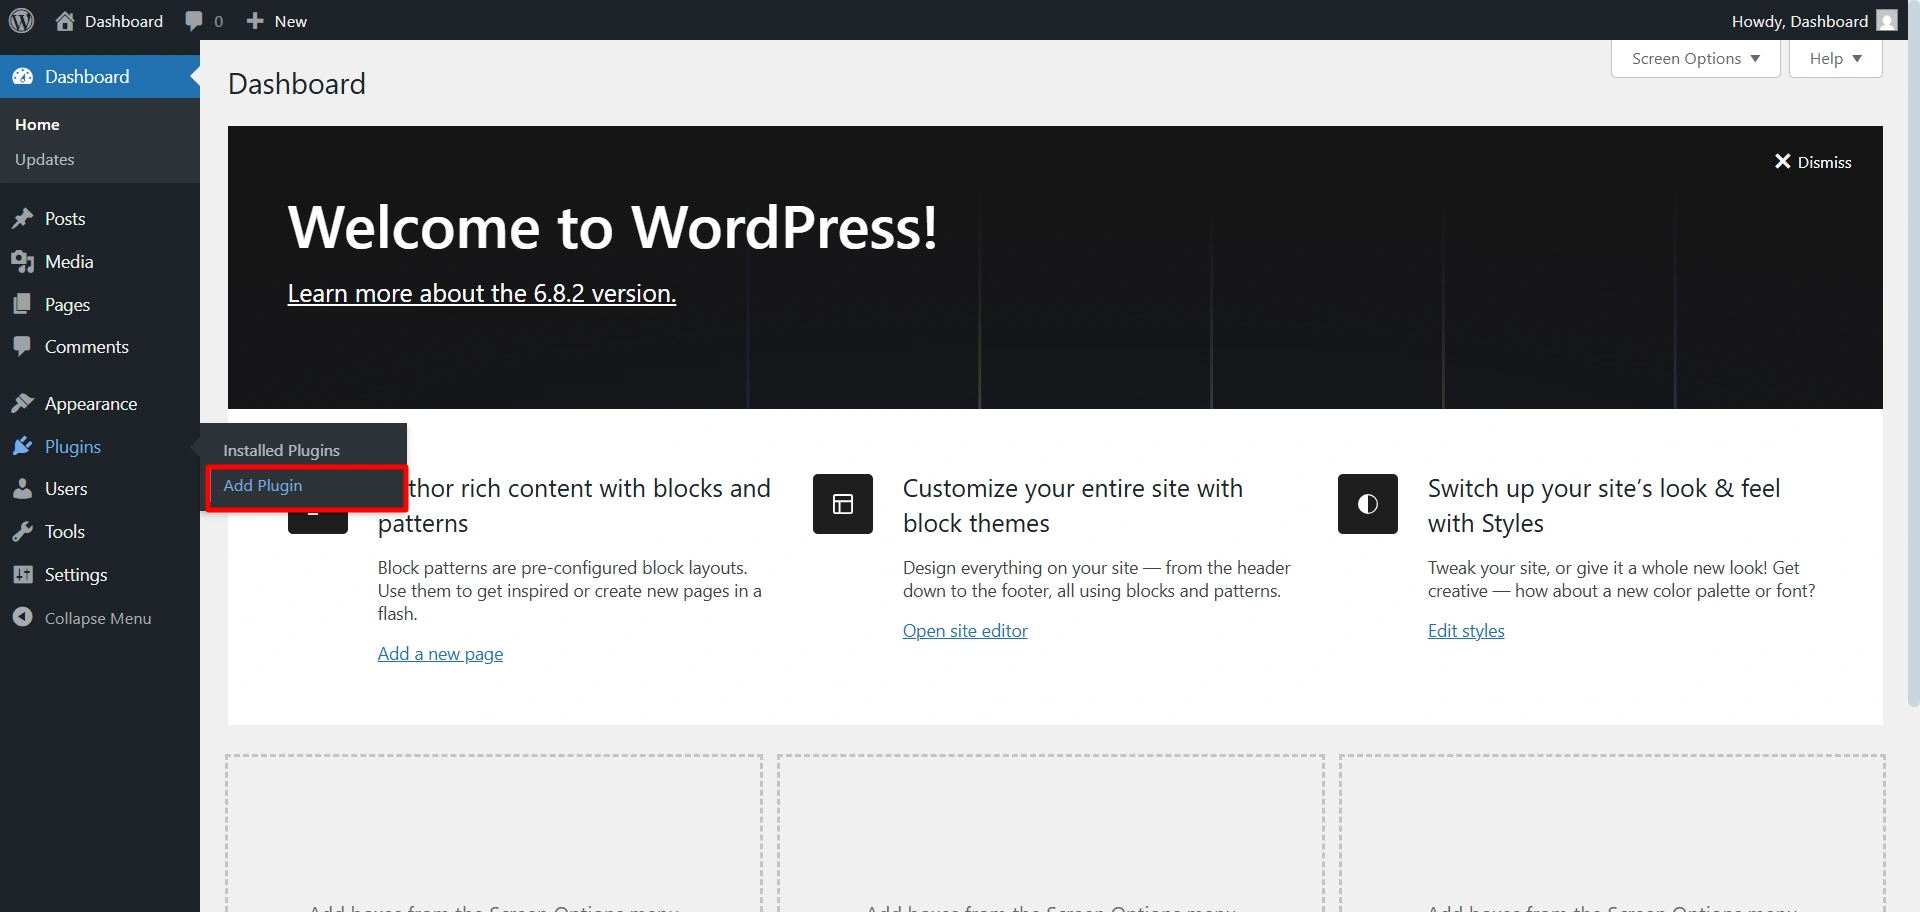1920x912 pixels.
Task: Open Media library icon in sidebar
Action: click(x=23, y=262)
